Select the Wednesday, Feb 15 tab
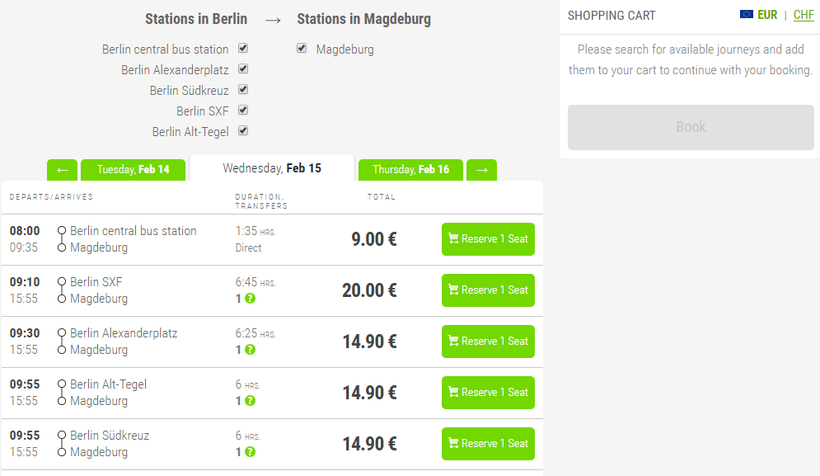The height and width of the screenshot is (476, 820). coord(272,168)
